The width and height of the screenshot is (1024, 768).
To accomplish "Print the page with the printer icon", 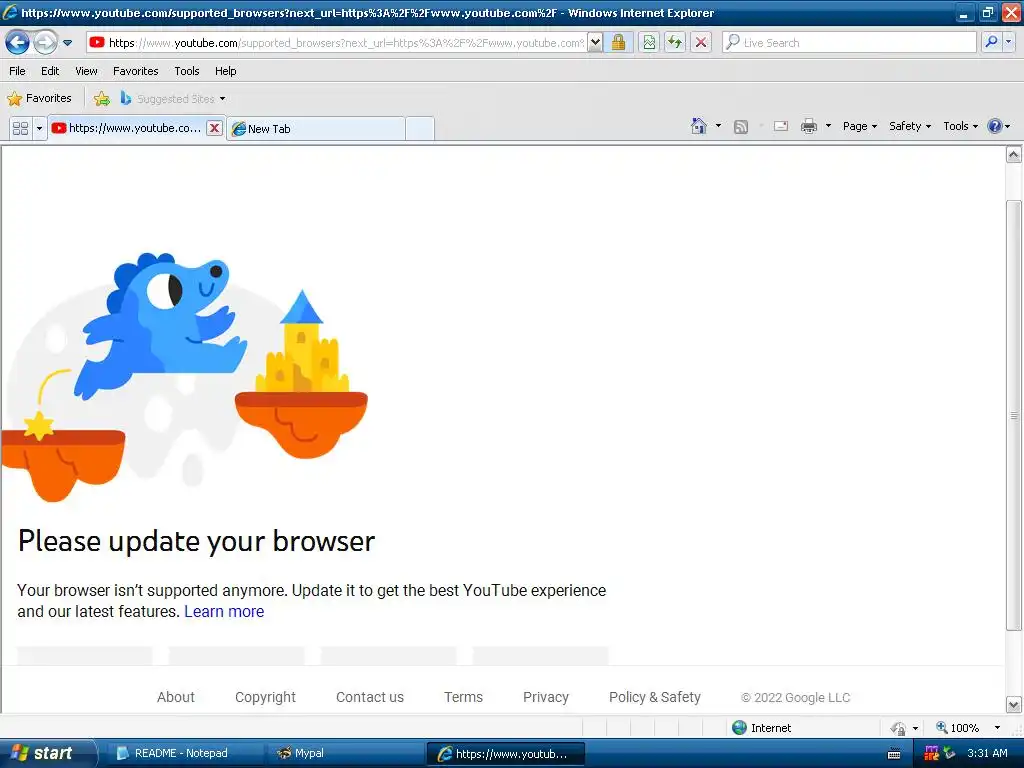I will coord(808,126).
